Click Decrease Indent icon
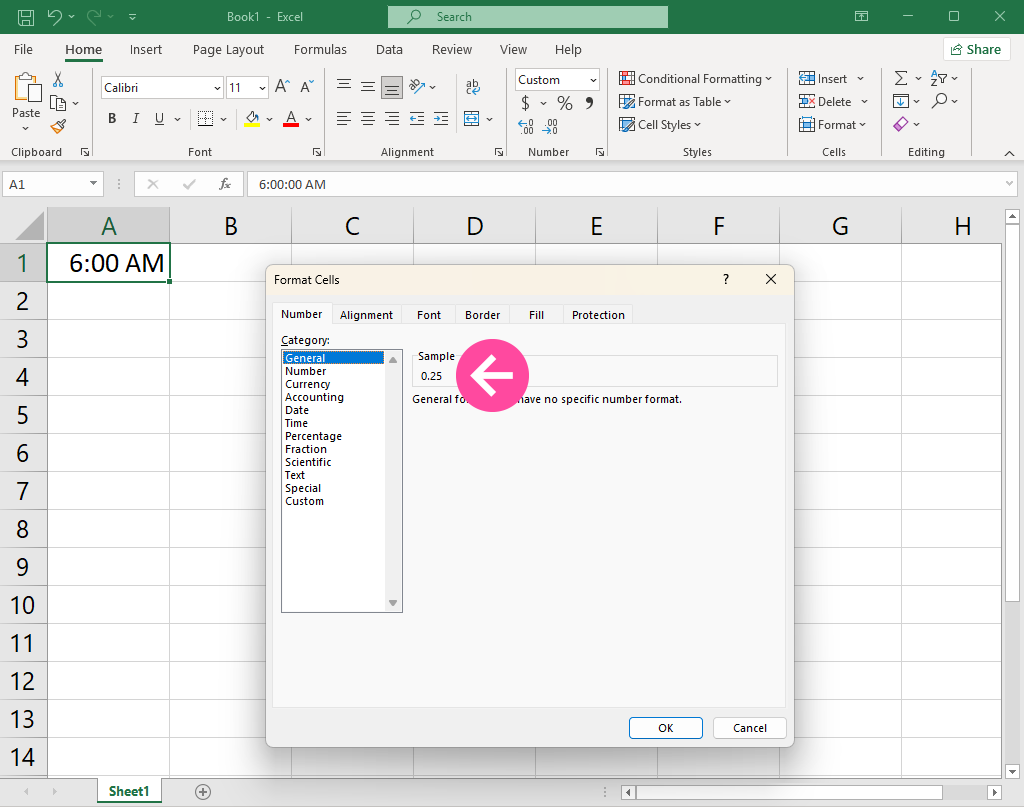The width and height of the screenshot is (1024, 807). tap(417, 119)
